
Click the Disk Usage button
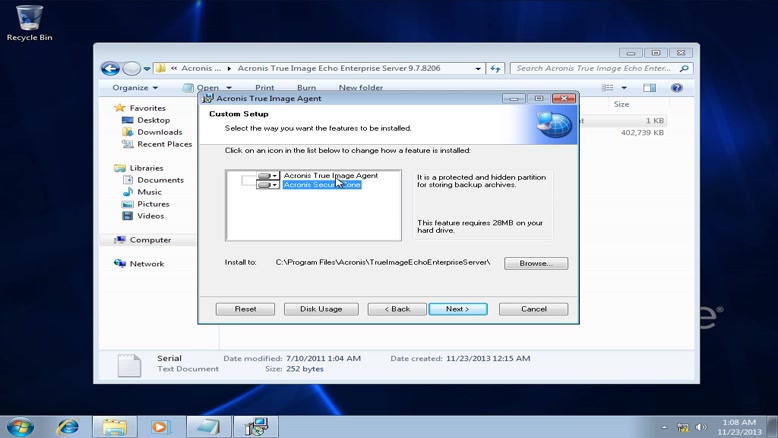[321, 309]
